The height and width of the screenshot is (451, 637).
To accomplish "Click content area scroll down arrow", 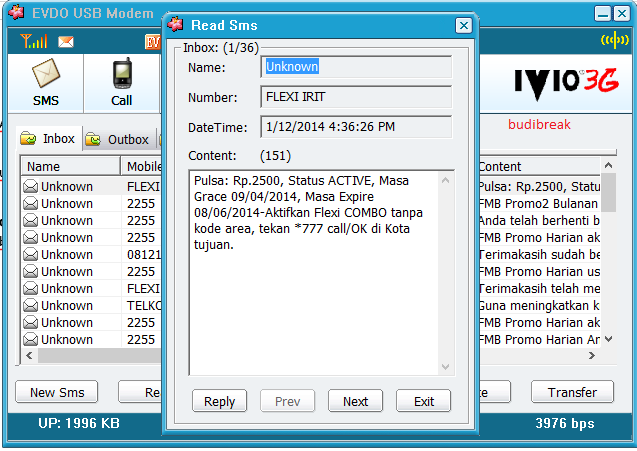I will click(x=446, y=367).
